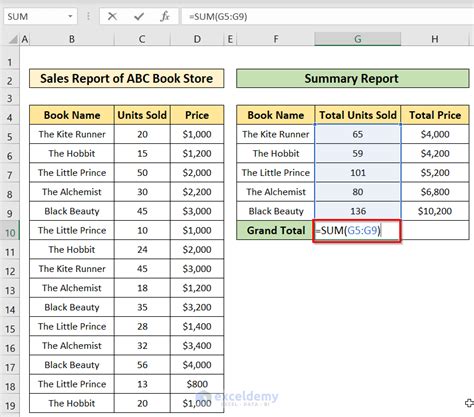The width and height of the screenshot is (474, 417).
Task: Select 'Total Units Sold' header cell
Action: coord(358,115)
